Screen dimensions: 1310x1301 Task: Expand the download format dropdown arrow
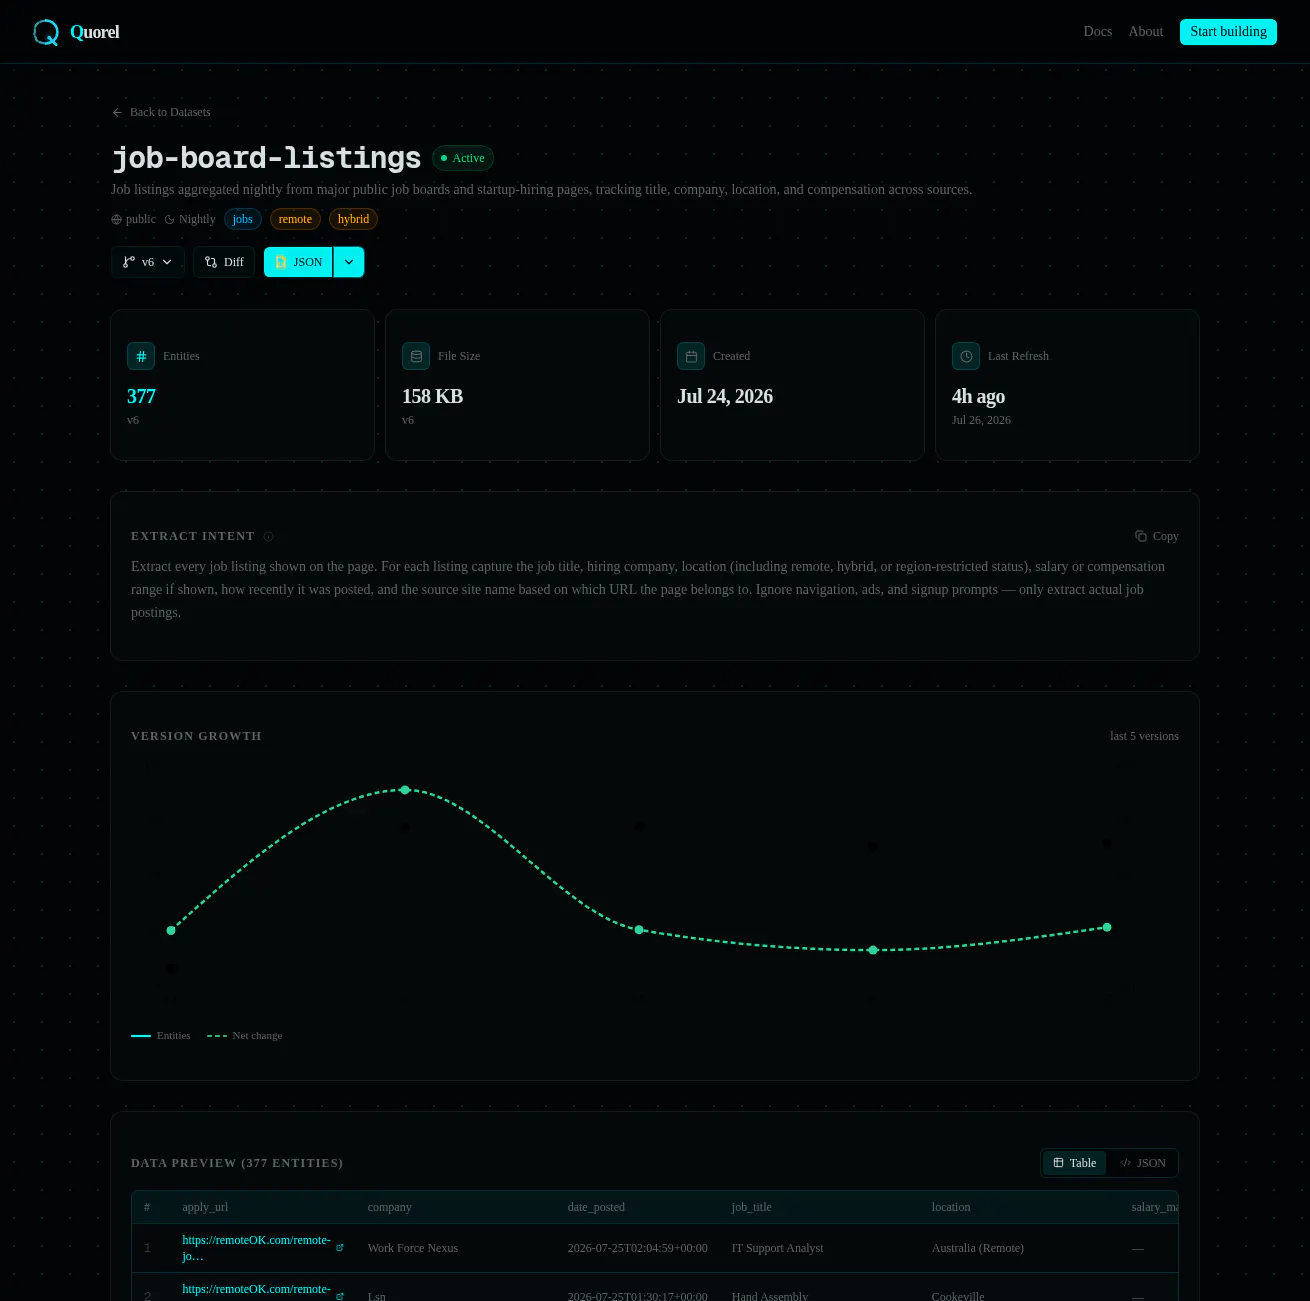coord(349,262)
